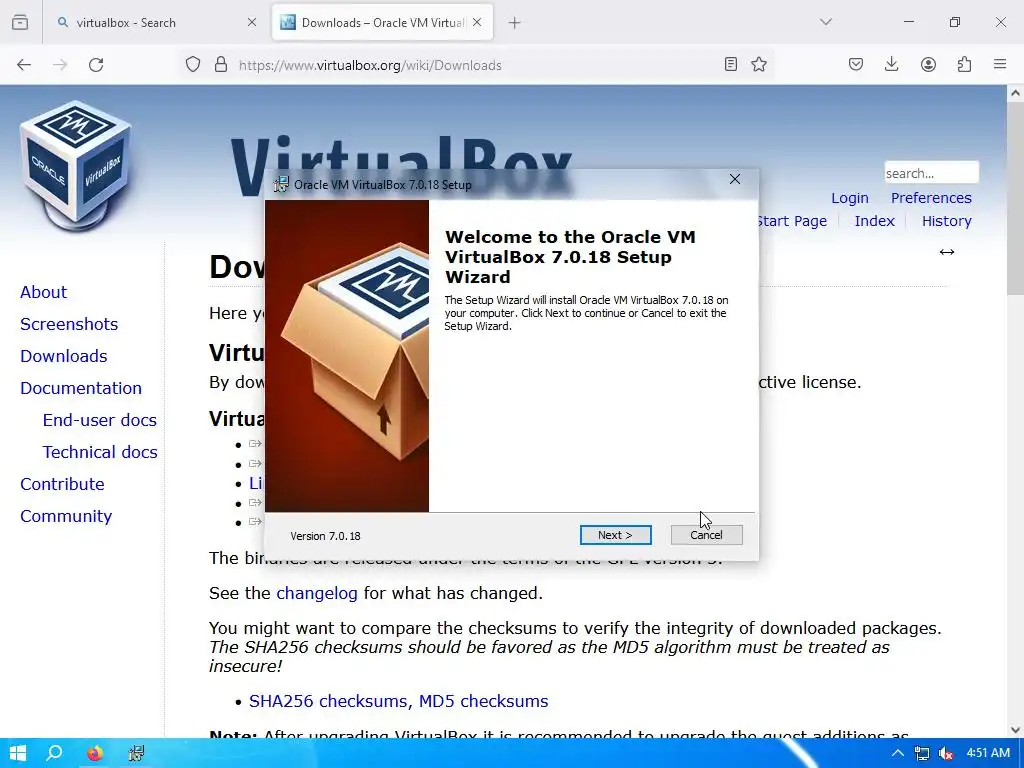Open the Preferences link
The height and width of the screenshot is (768, 1024).
[931, 198]
